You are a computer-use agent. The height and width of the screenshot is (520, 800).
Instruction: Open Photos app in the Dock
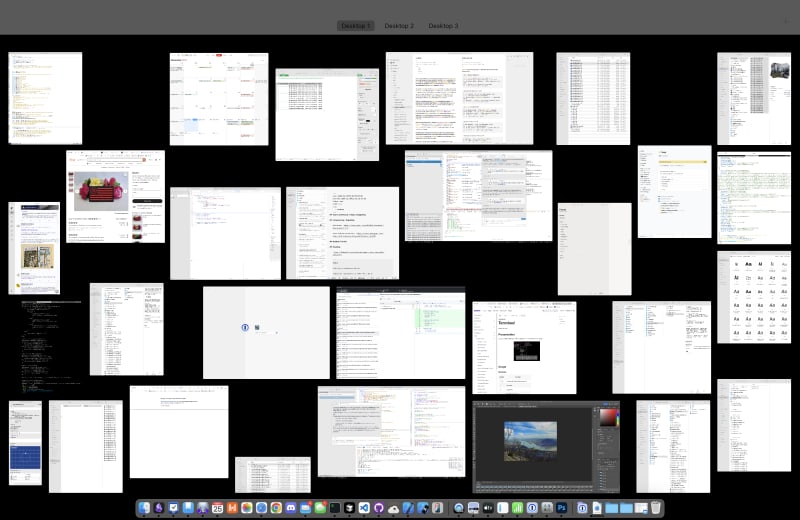[247, 508]
